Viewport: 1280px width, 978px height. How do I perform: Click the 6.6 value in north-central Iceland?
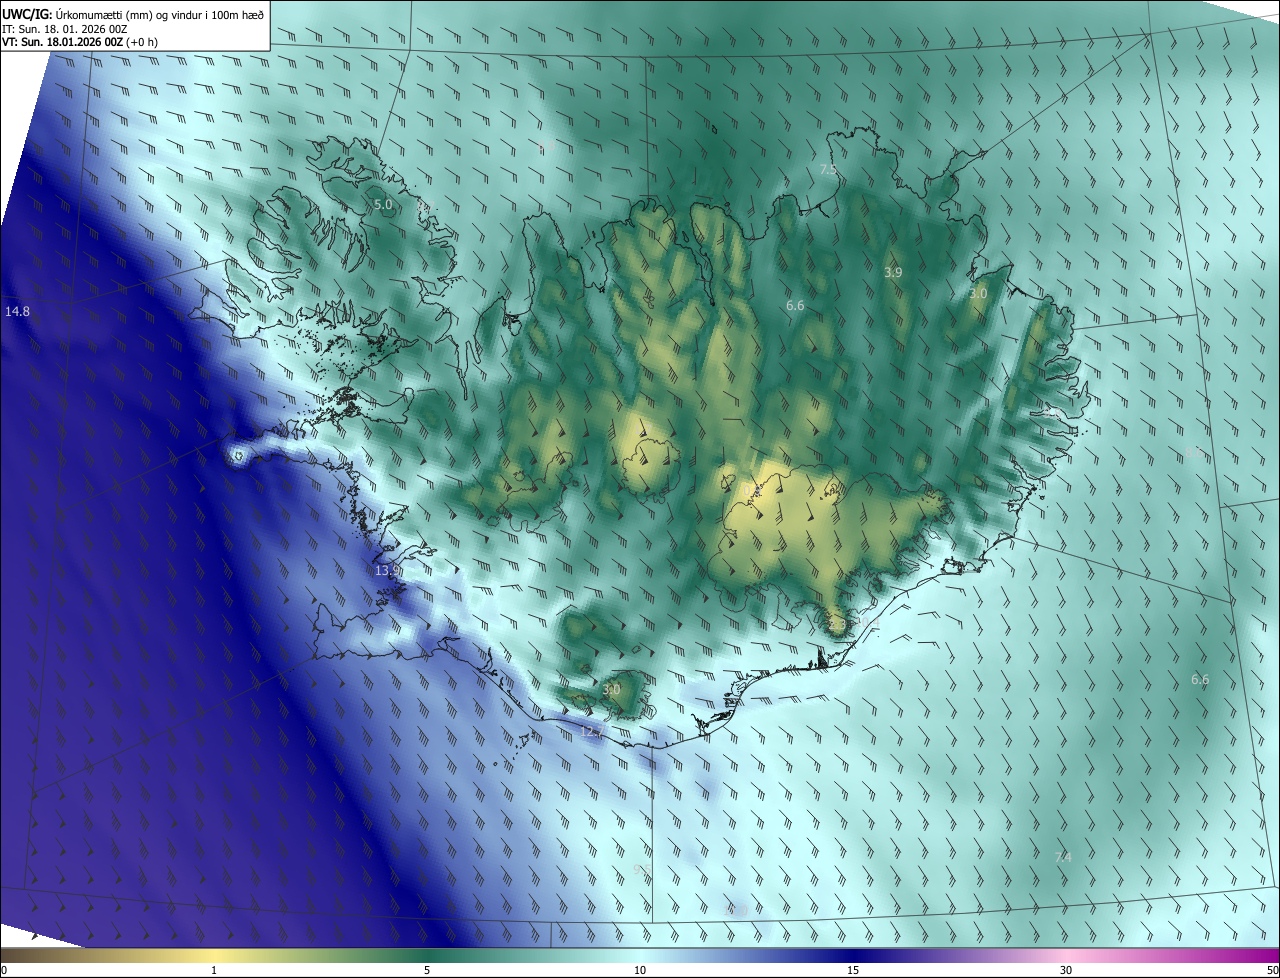point(795,306)
